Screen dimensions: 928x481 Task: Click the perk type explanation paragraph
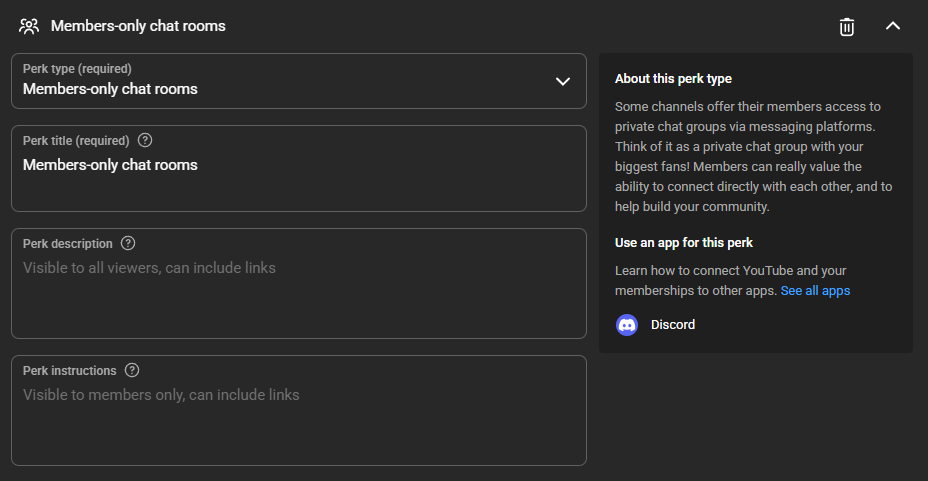tap(754, 157)
